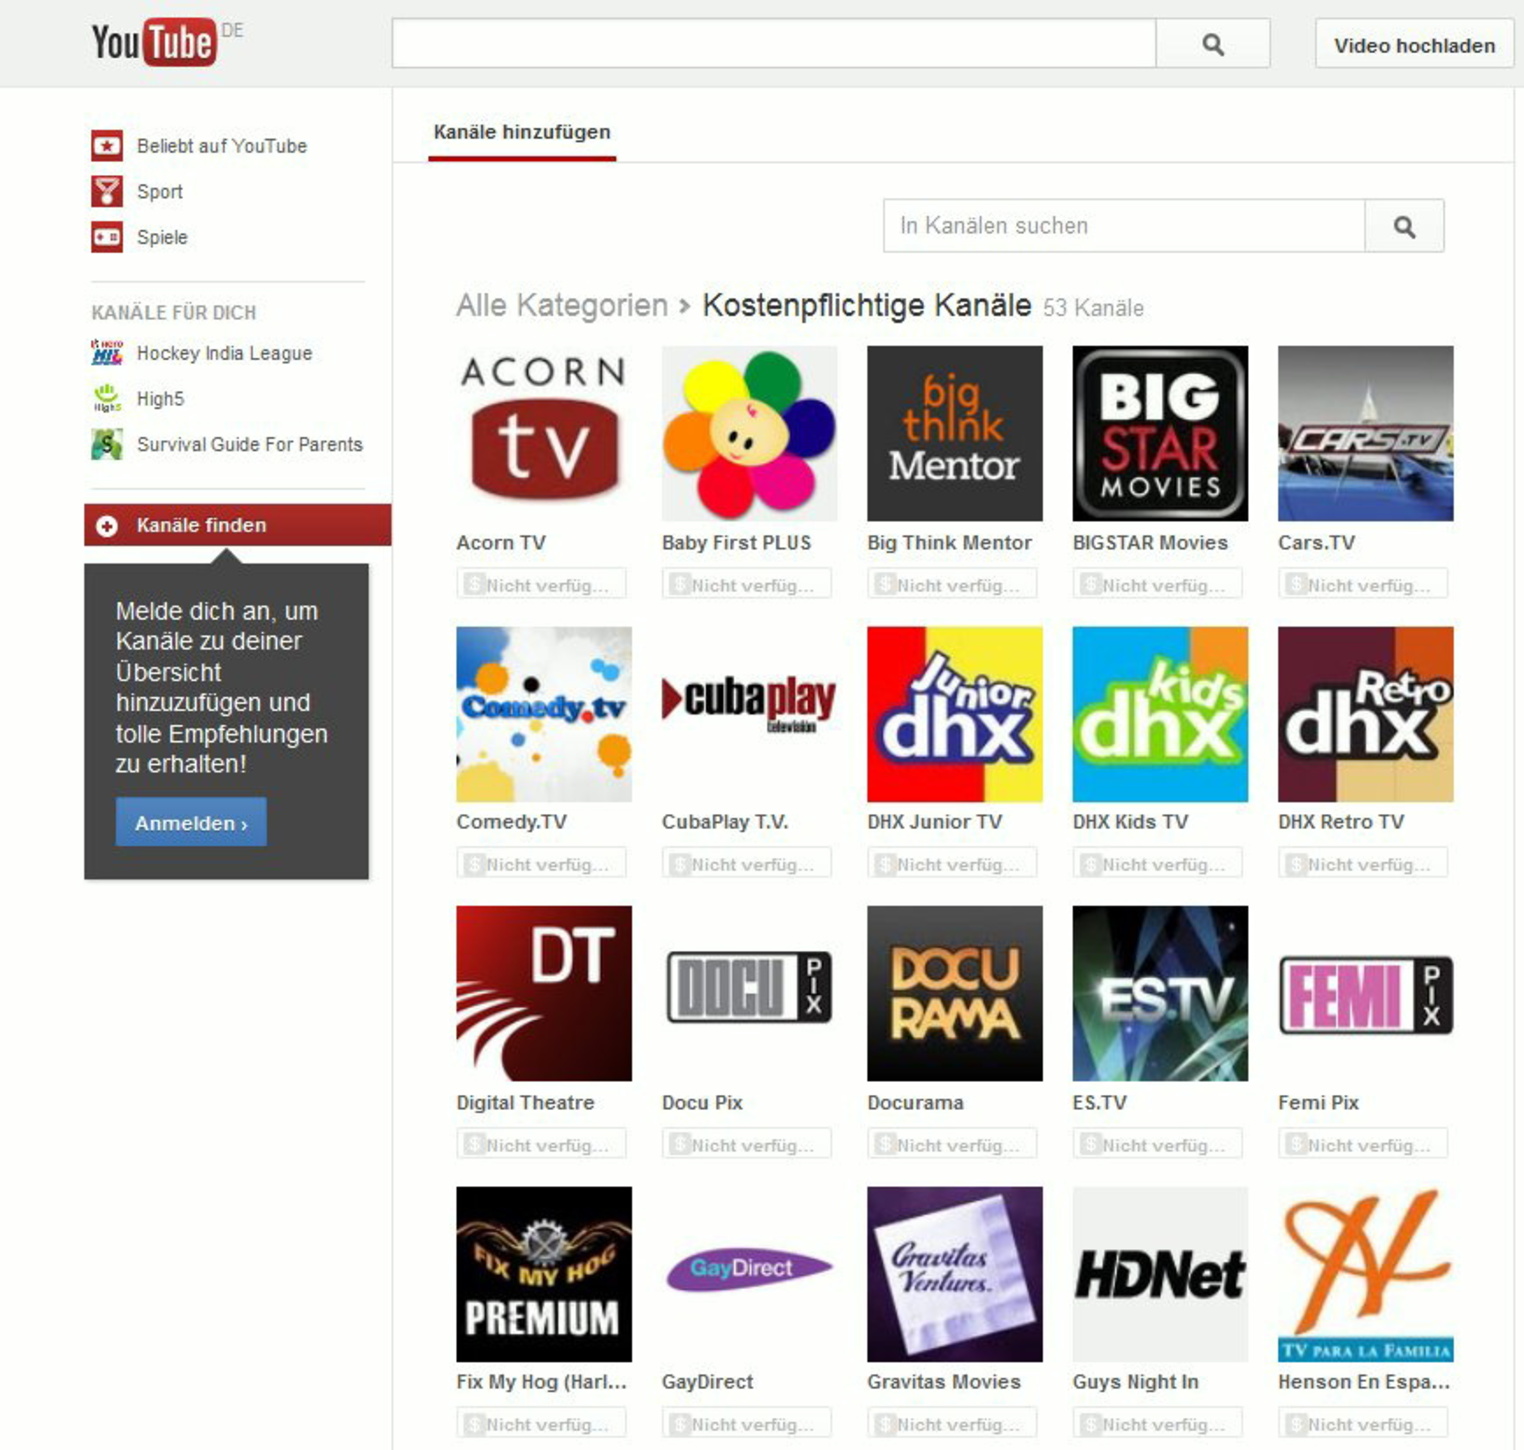
Task: Click the High5 channel icon
Action: click(x=107, y=398)
